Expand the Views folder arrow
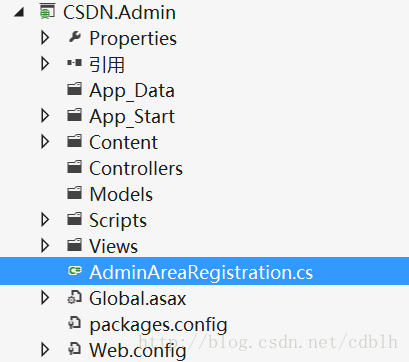The width and height of the screenshot is (409, 362). 45,246
